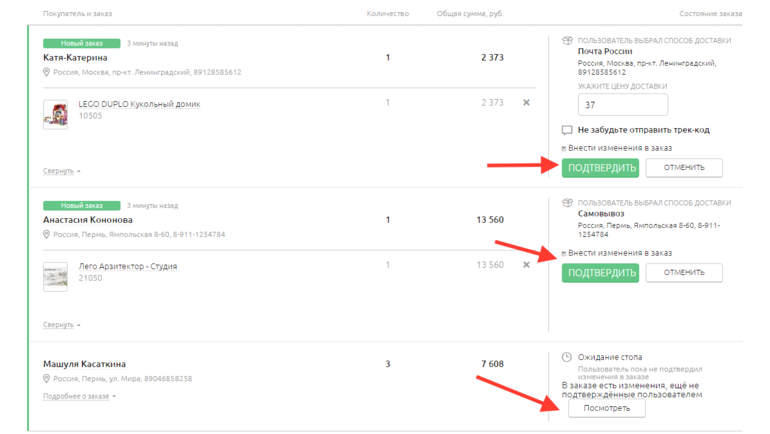Click the clock icon next to Ожидание стопа

[x=567, y=357]
